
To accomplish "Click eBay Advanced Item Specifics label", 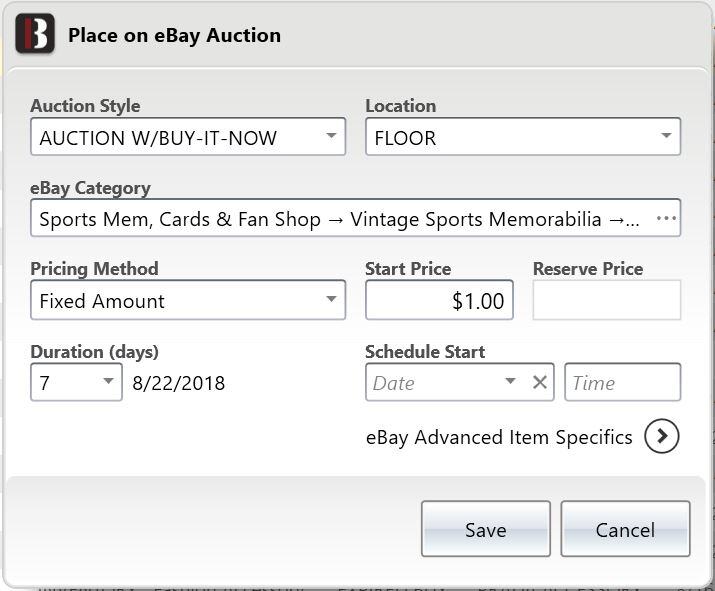I will click(499, 437).
